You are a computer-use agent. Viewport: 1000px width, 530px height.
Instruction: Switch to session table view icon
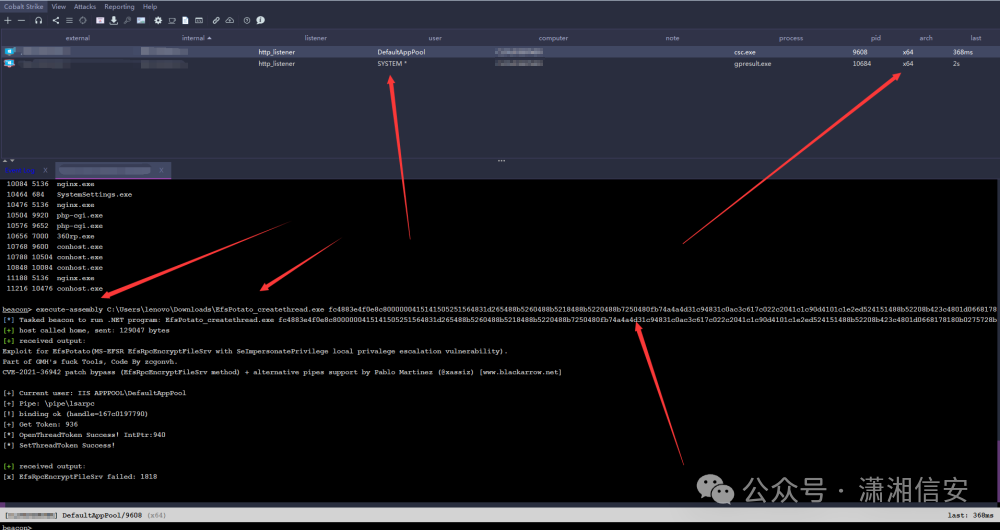coord(70,20)
